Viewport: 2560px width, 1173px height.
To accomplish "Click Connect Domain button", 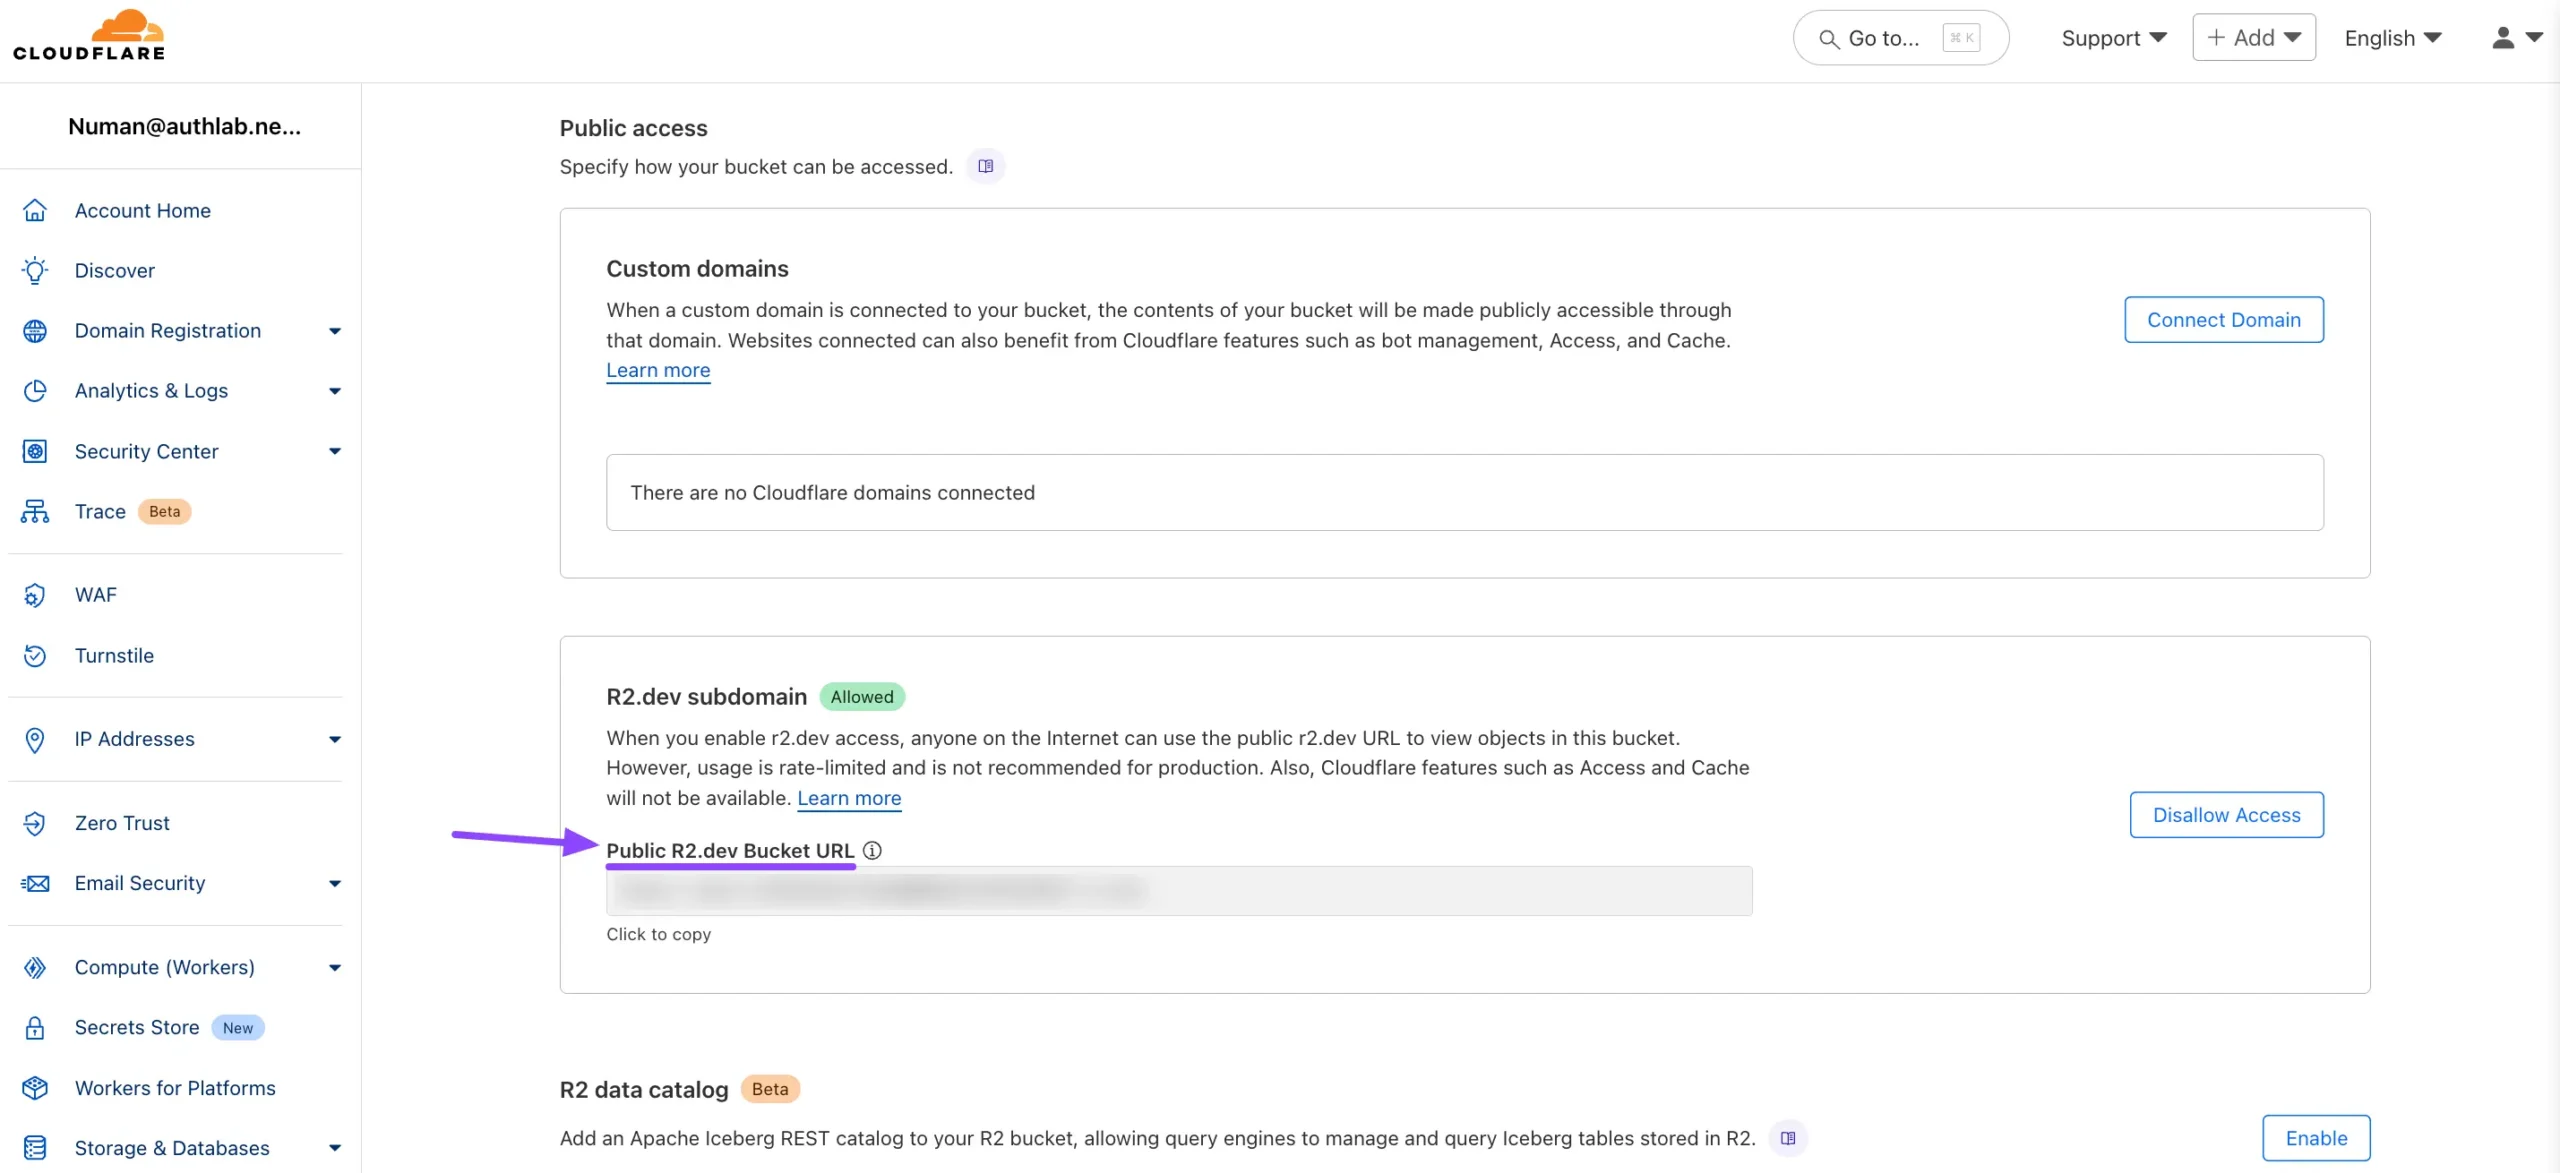I will click(2224, 320).
